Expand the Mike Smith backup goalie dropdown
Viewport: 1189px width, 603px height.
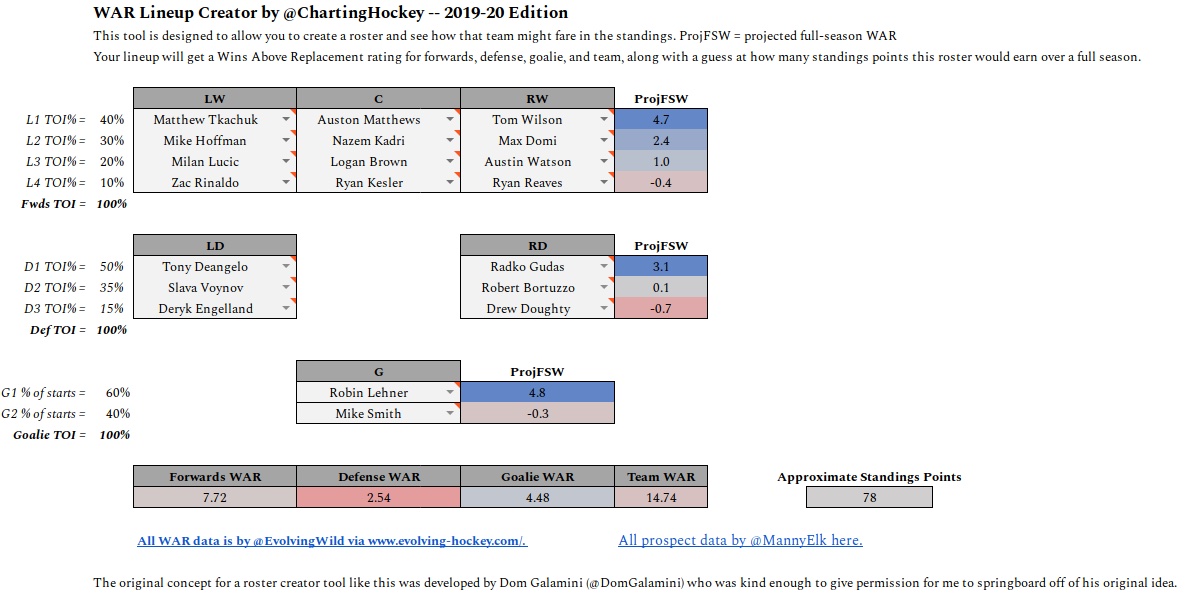[x=450, y=413]
